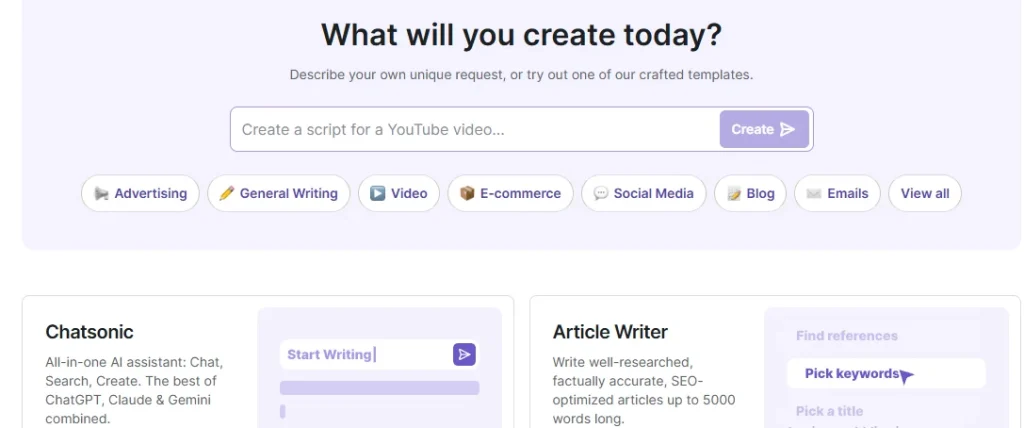This screenshot has height=428, width=1024.
Task: Click the speech bubble icon on Social Media
Action: pos(601,193)
